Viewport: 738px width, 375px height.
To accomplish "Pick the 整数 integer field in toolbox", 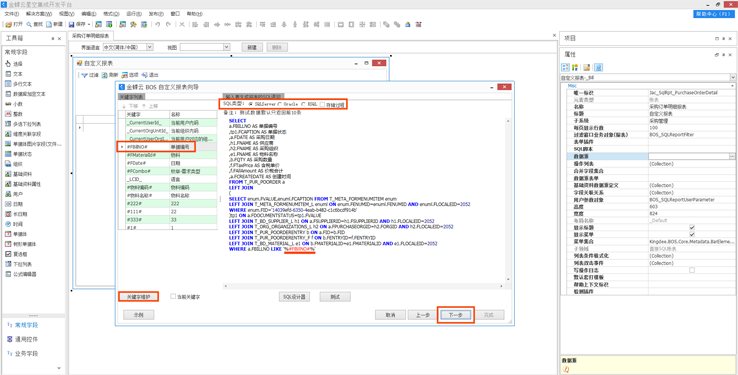I will (14, 114).
